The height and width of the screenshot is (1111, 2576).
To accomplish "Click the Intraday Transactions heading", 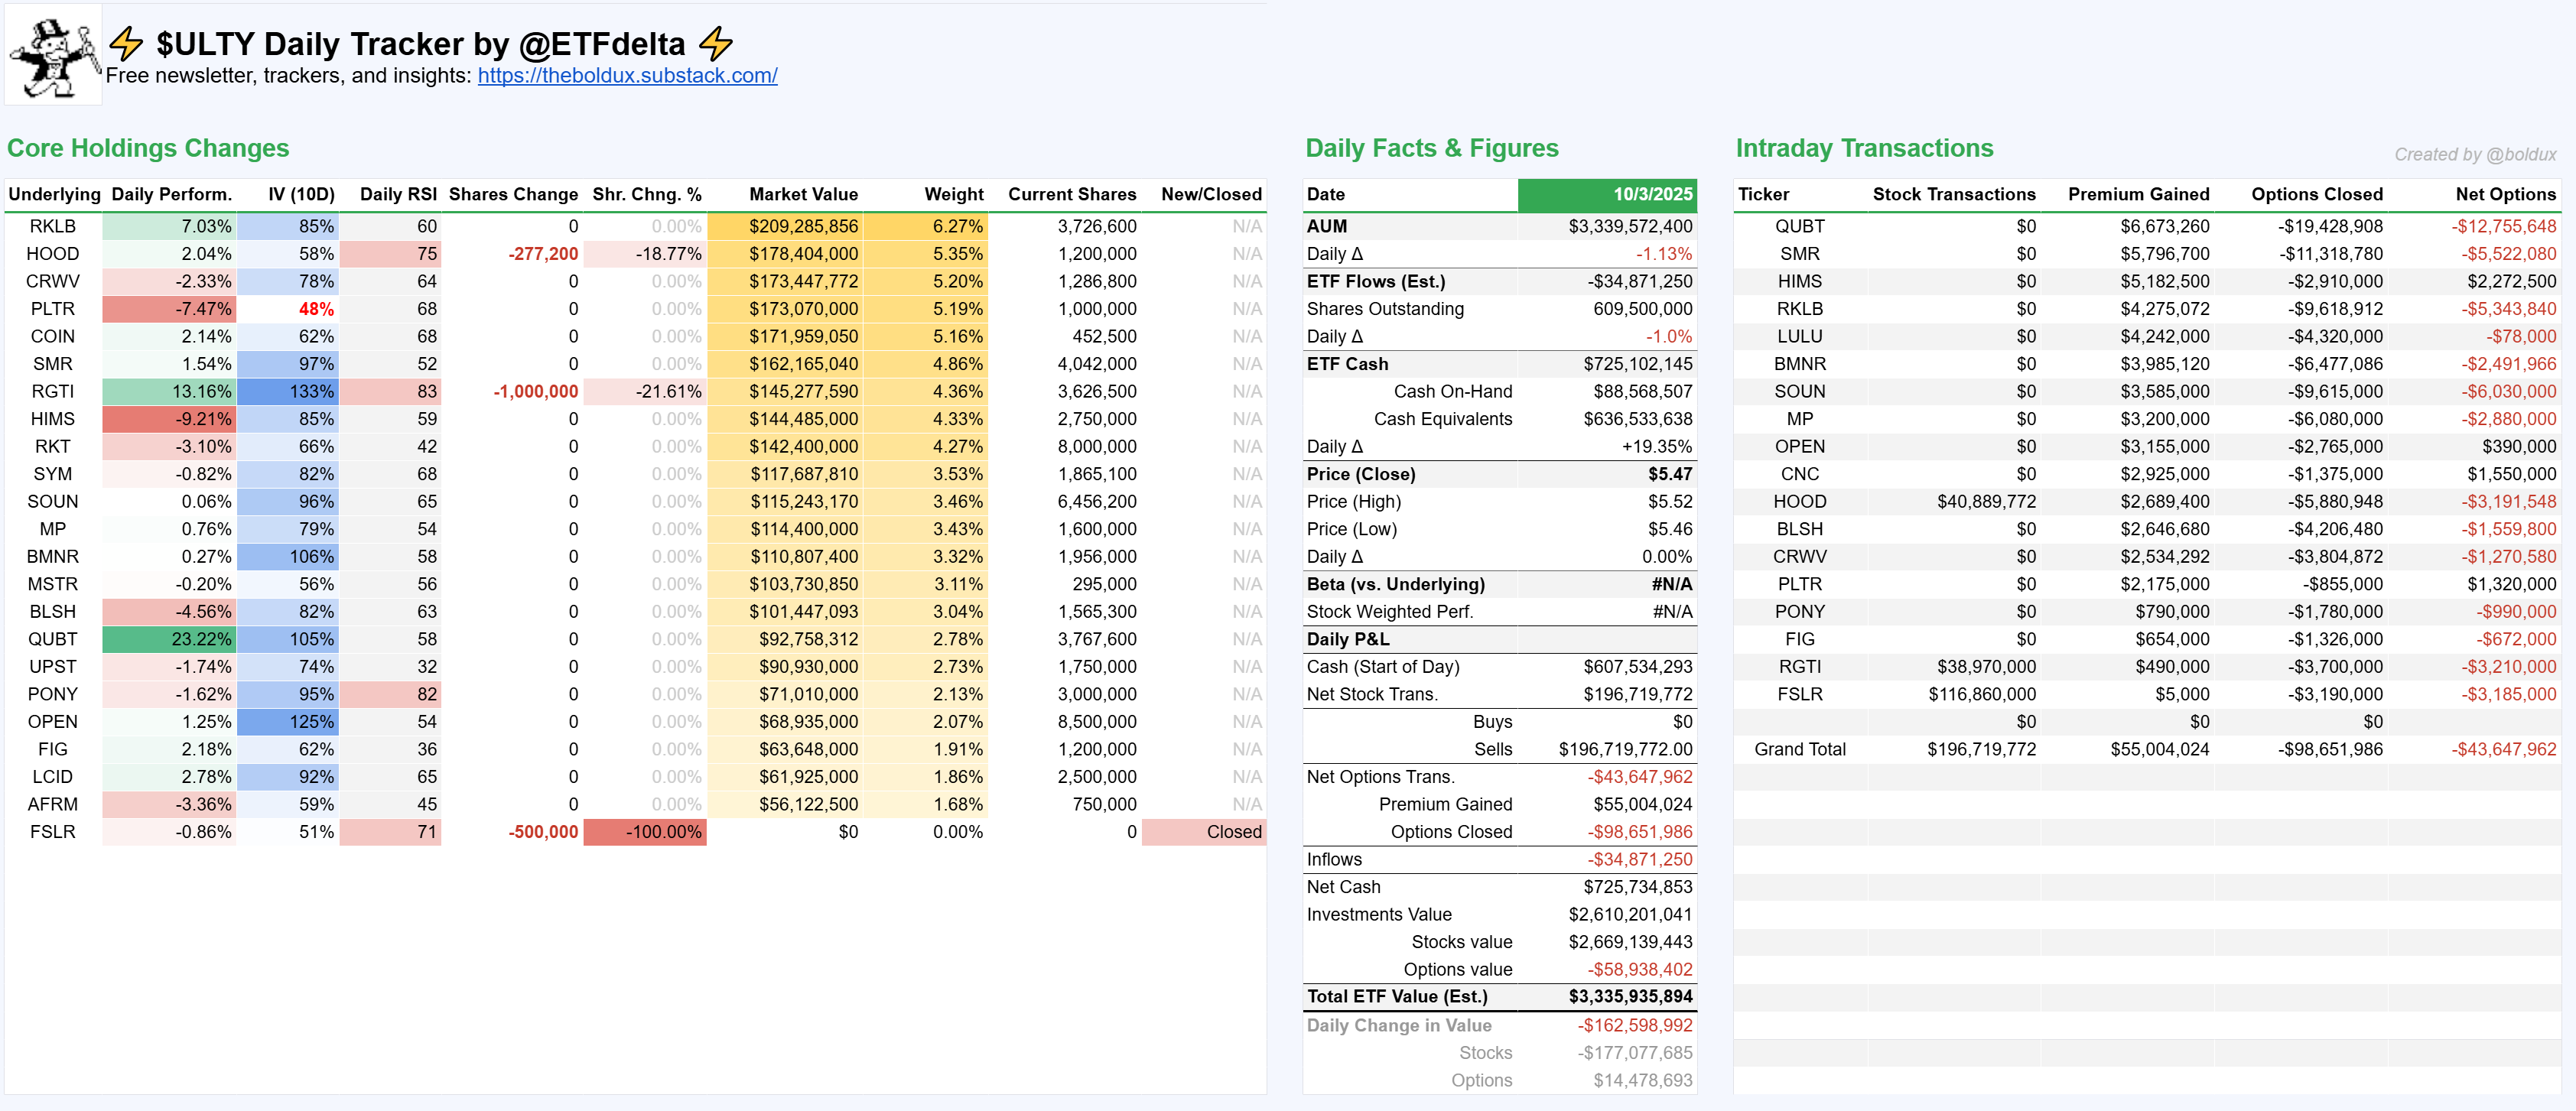I will pyautogui.click(x=1864, y=148).
